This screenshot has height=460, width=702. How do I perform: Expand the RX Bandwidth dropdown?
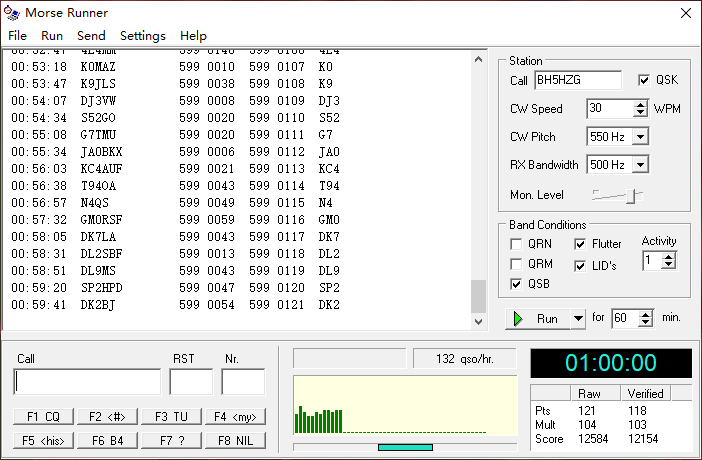(x=641, y=165)
